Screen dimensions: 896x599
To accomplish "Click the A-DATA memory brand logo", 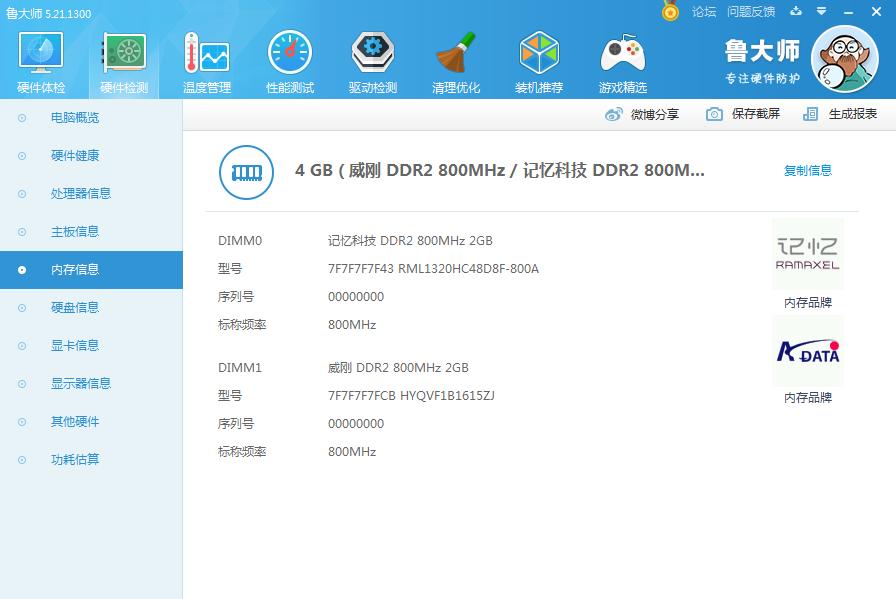I will pyautogui.click(x=808, y=352).
